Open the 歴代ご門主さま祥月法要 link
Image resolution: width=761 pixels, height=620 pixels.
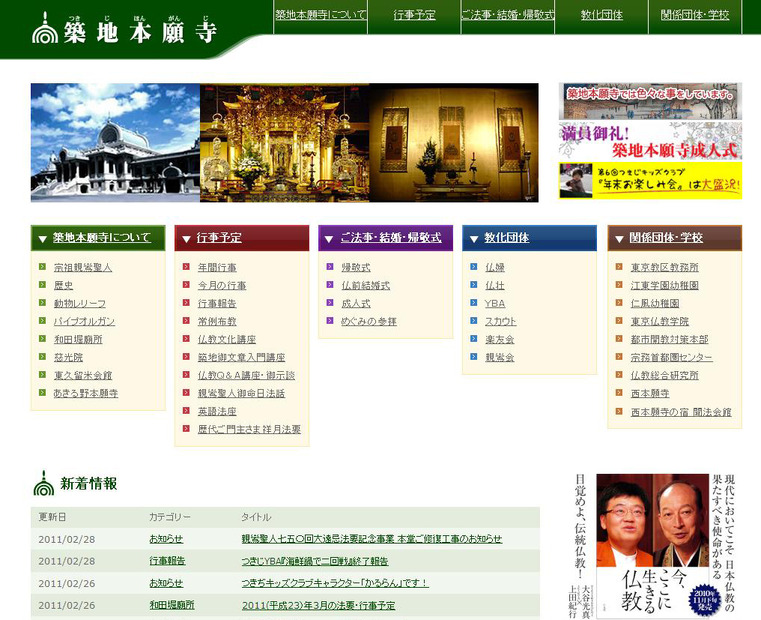click(x=249, y=429)
